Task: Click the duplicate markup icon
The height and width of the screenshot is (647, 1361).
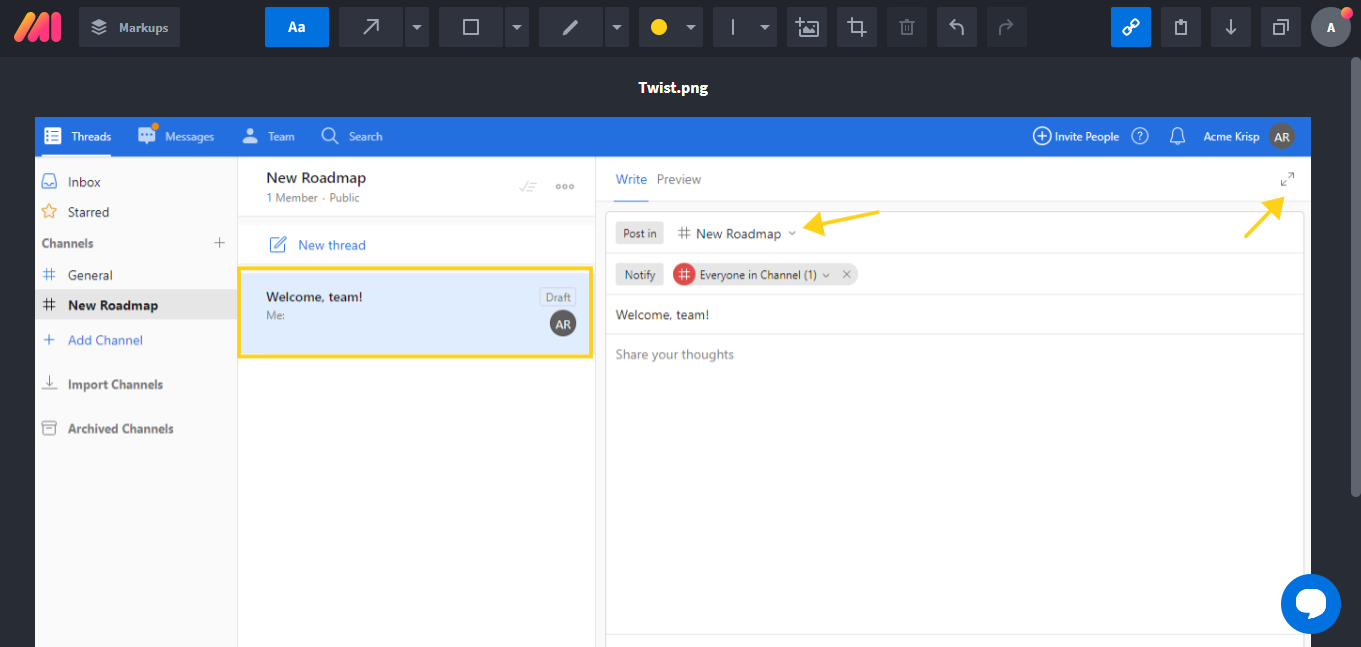Action: coord(1281,27)
